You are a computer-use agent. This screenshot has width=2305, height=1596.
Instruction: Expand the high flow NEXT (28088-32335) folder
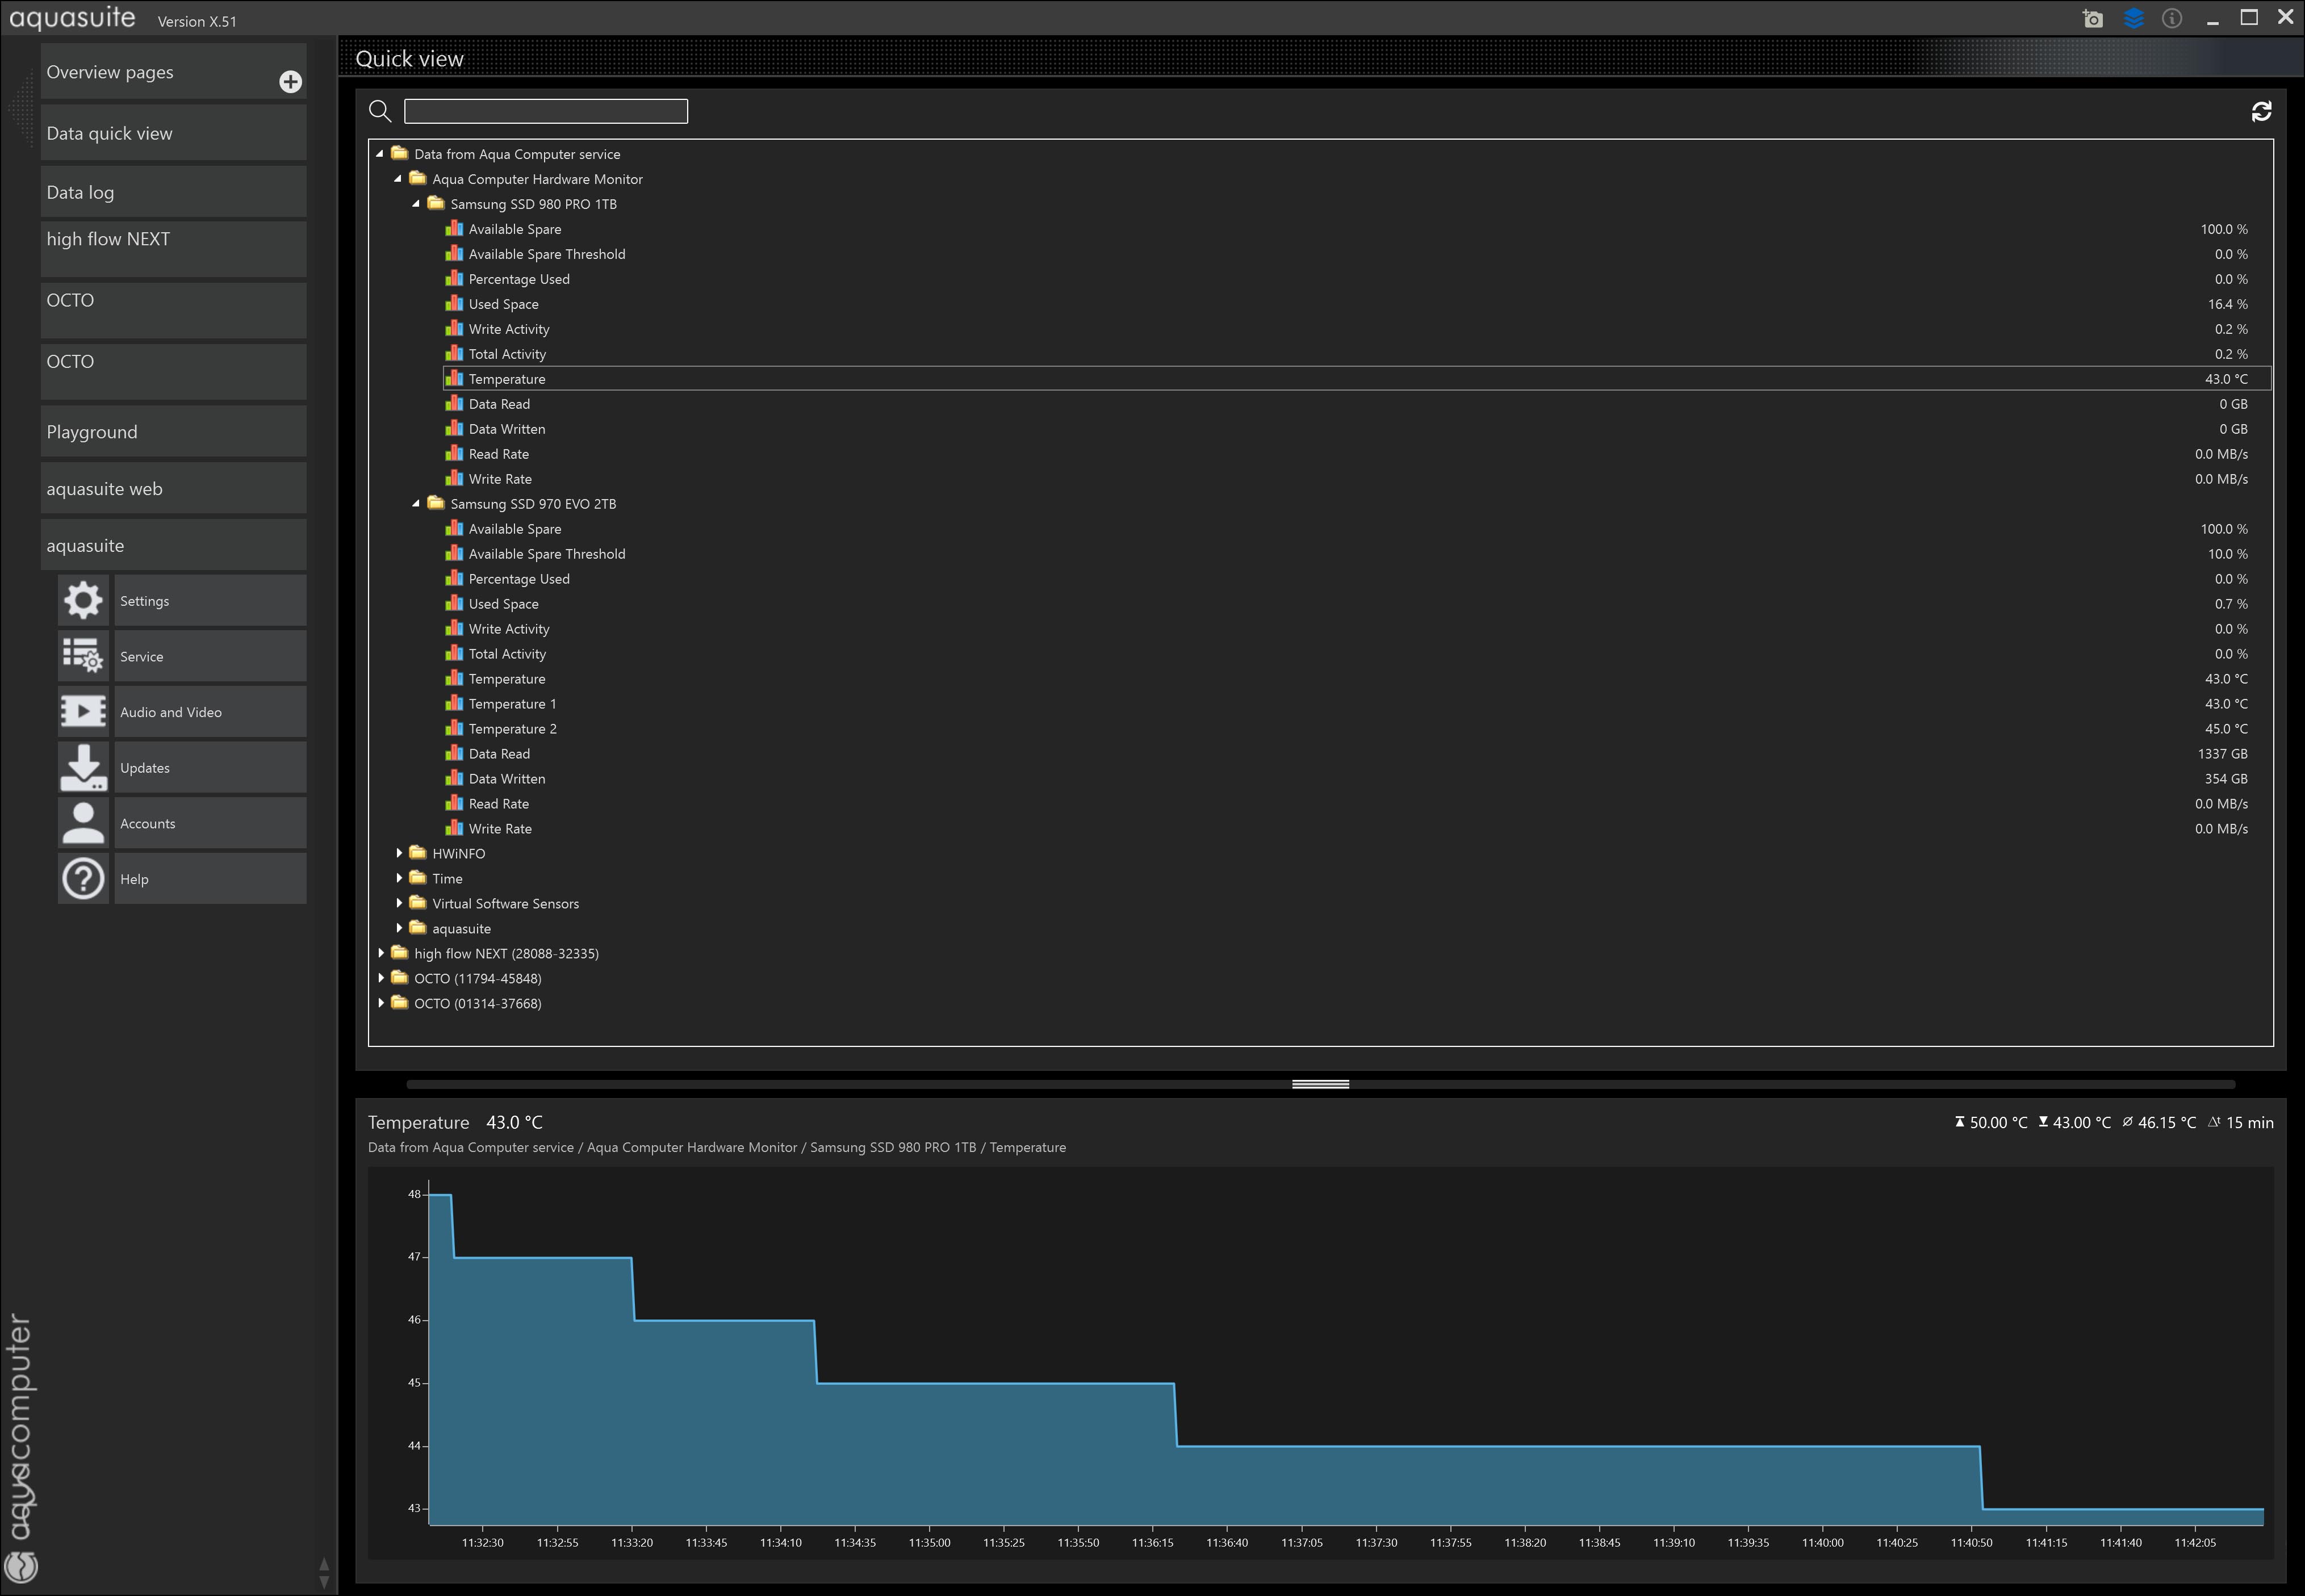coord(381,953)
